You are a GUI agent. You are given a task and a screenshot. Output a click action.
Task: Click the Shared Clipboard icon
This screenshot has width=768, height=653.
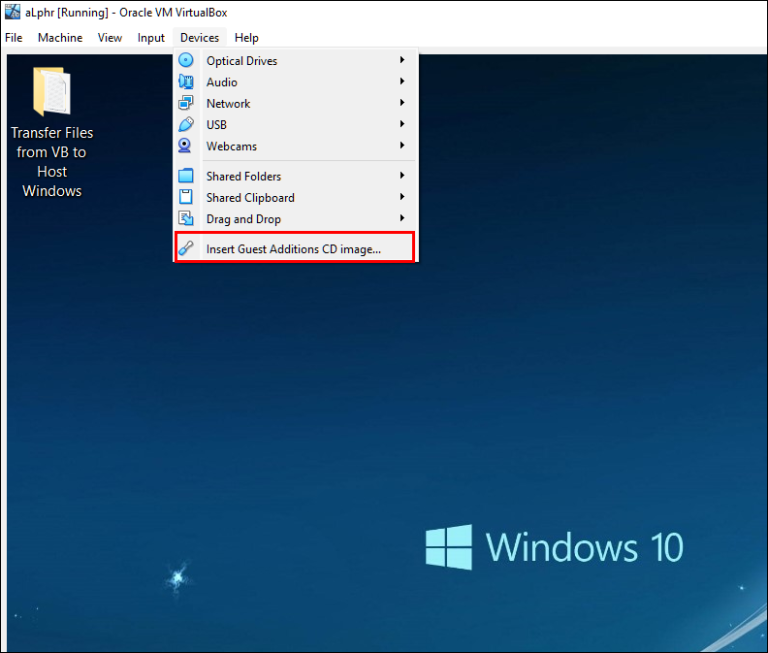186,197
